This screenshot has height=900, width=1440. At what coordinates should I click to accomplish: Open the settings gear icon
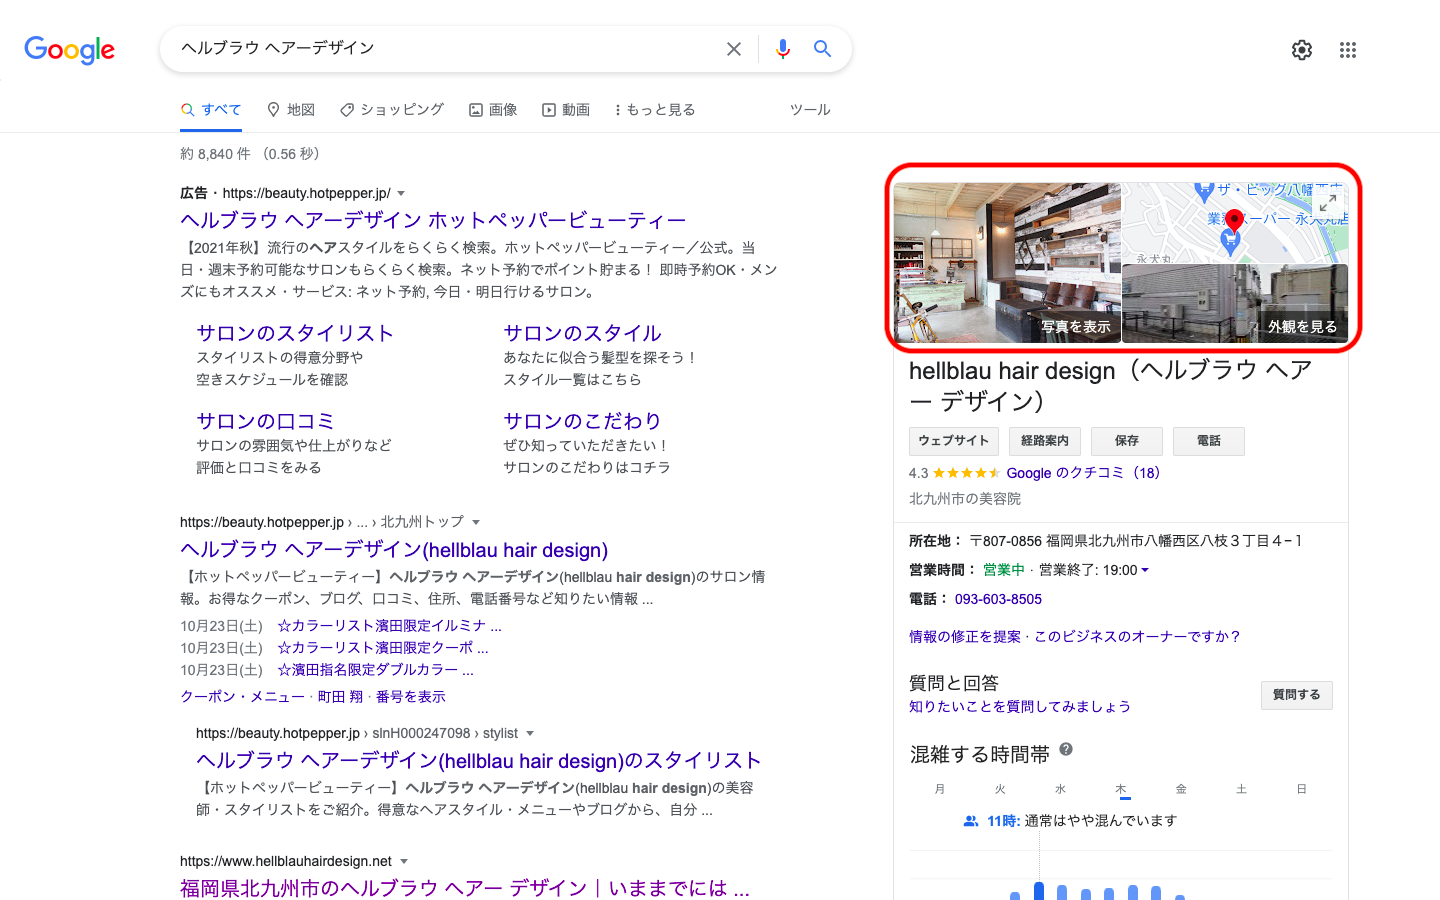pyautogui.click(x=1302, y=50)
